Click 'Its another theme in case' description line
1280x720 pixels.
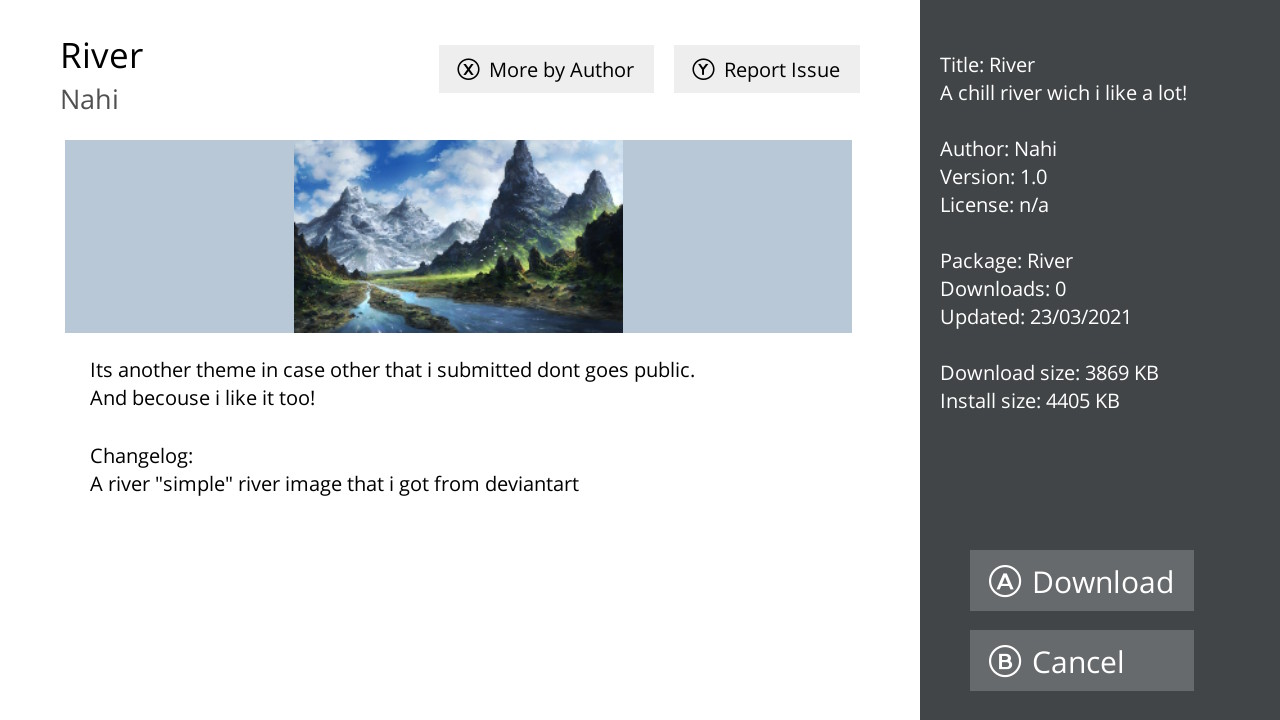(392, 370)
